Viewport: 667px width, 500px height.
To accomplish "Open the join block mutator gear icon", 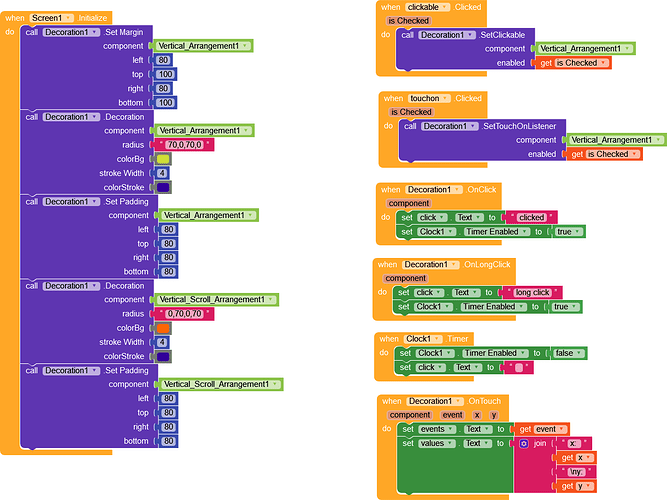I will [524, 444].
